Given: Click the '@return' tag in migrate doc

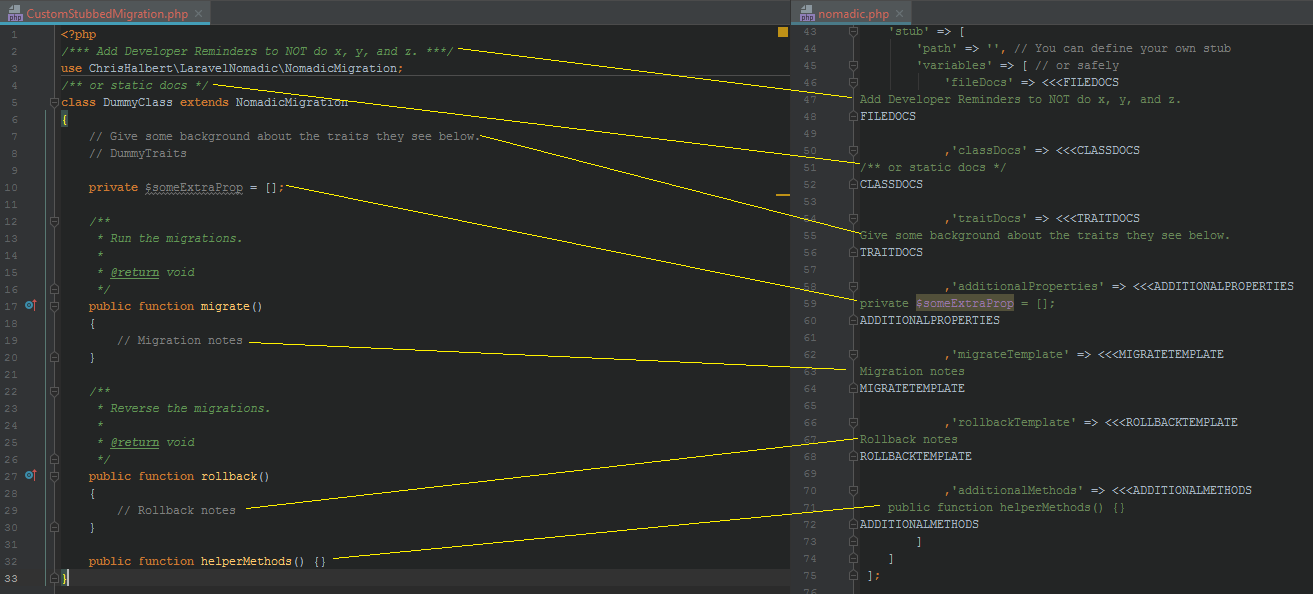Looking at the screenshot, I should pyautogui.click(x=135, y=272).
